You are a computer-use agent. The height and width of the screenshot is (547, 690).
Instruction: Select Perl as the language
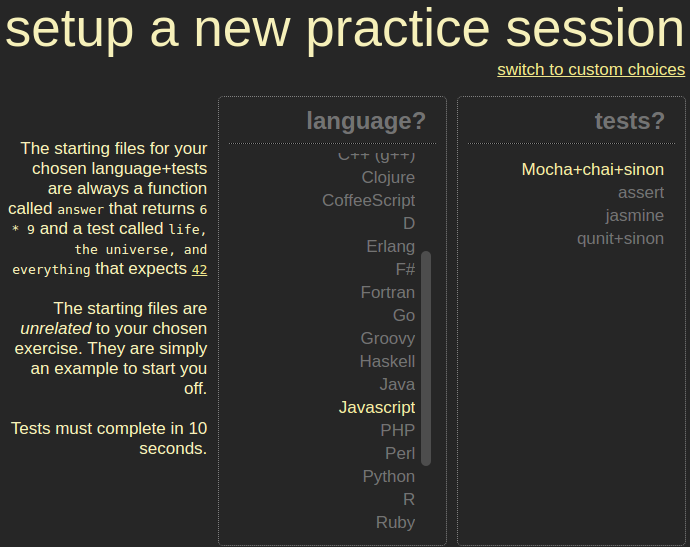click(x=399, y=453)
